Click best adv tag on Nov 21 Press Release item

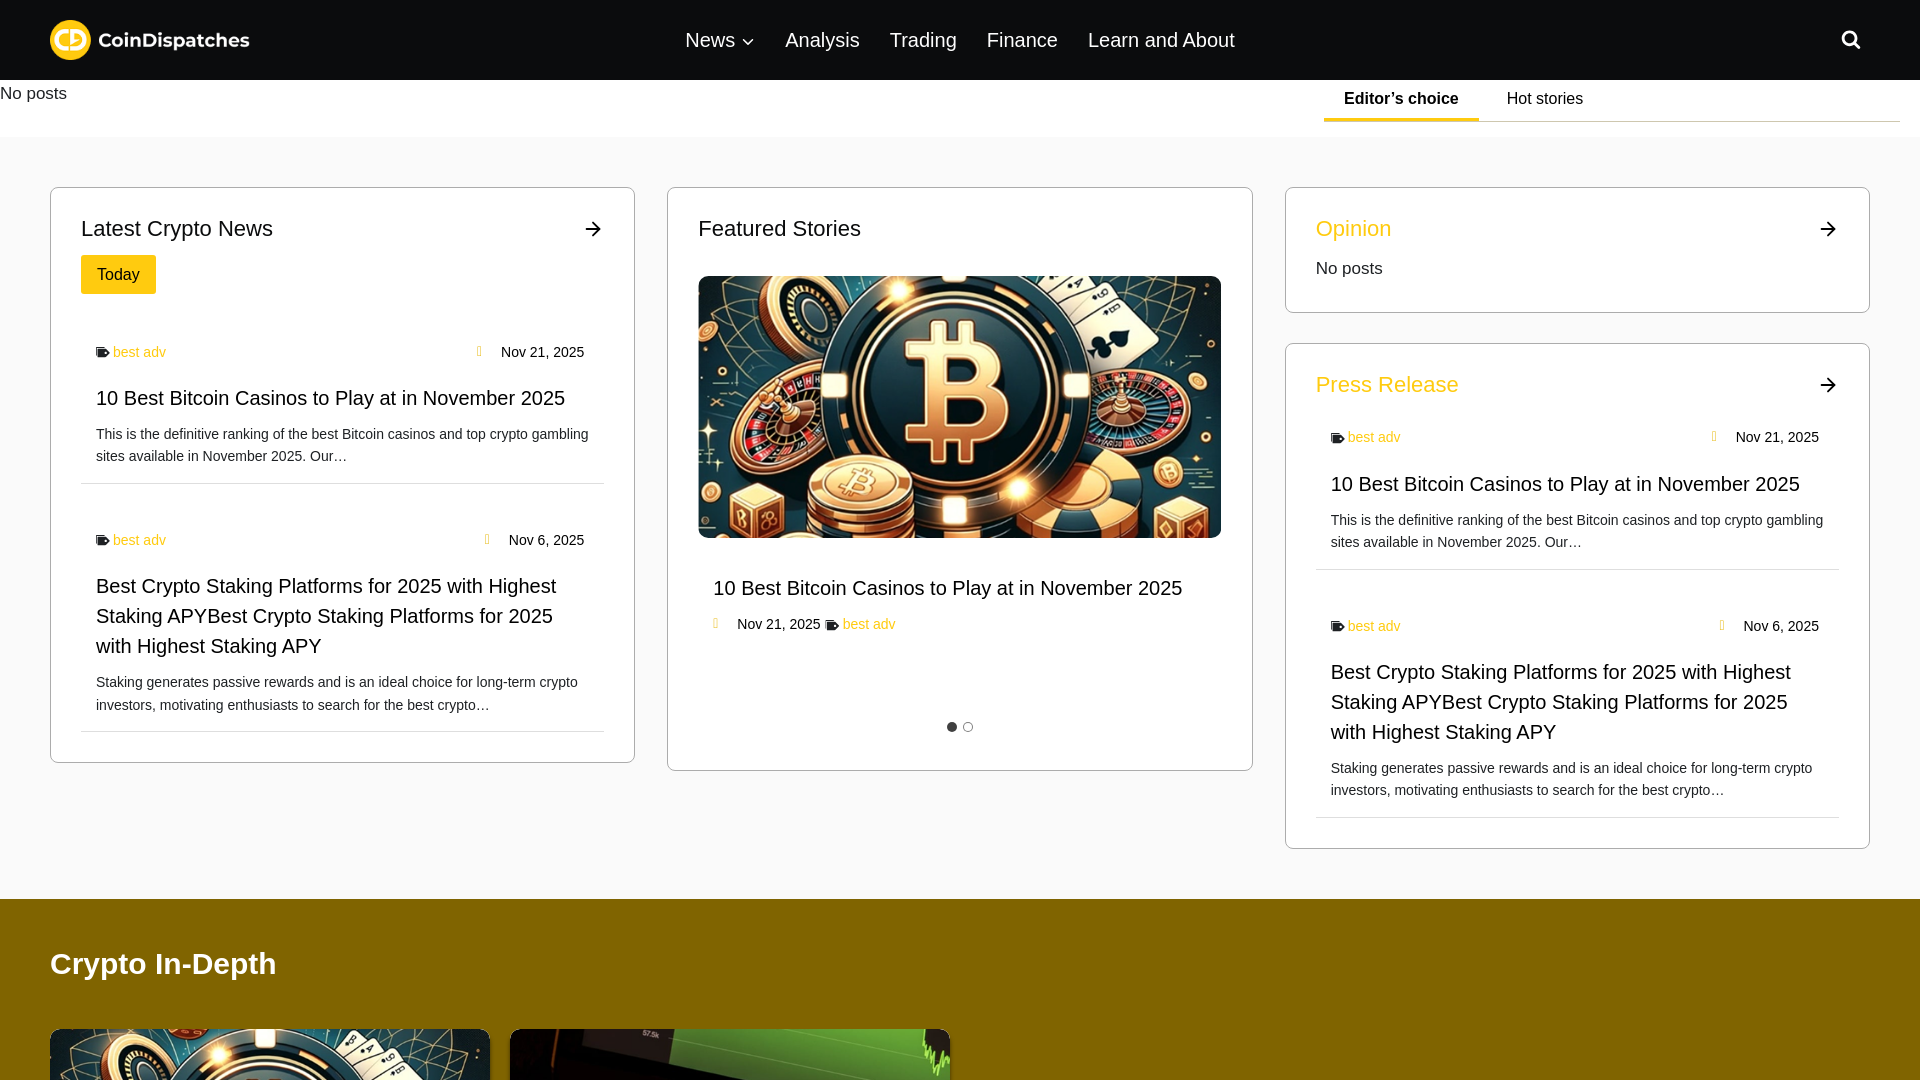pos(1374,437)
